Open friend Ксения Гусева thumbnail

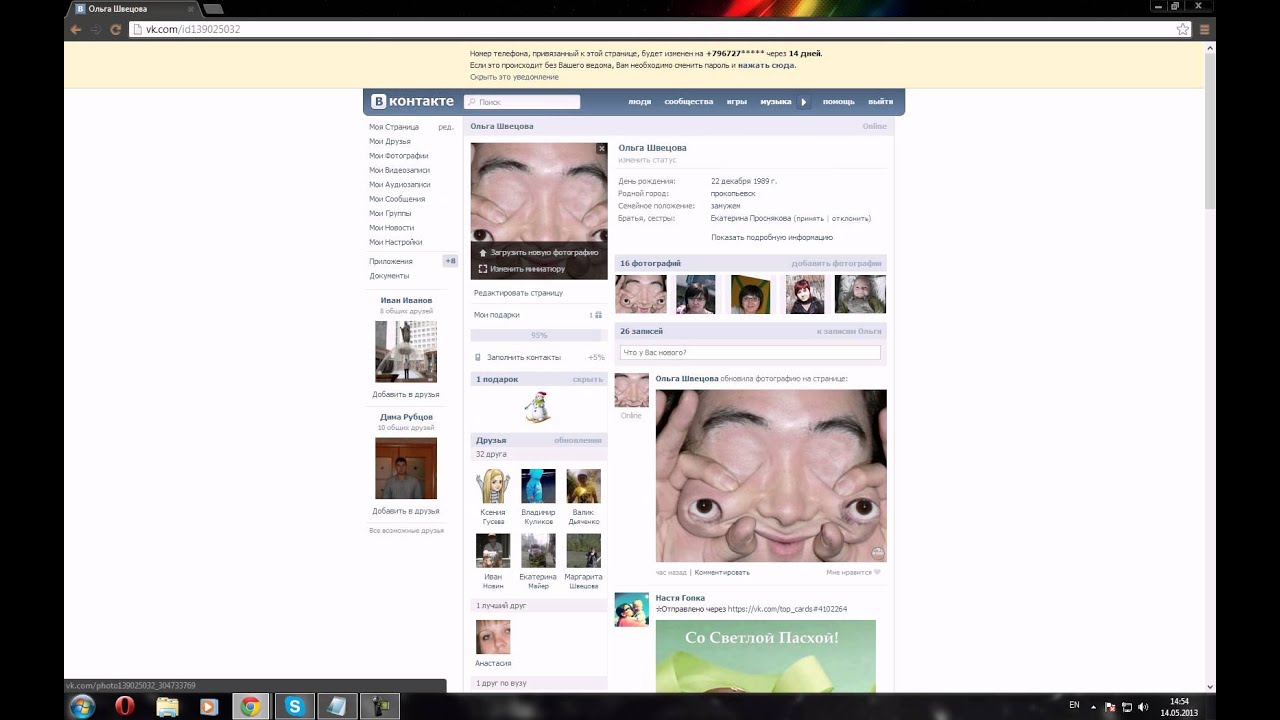pyautogui.click(x=493, y=486)
